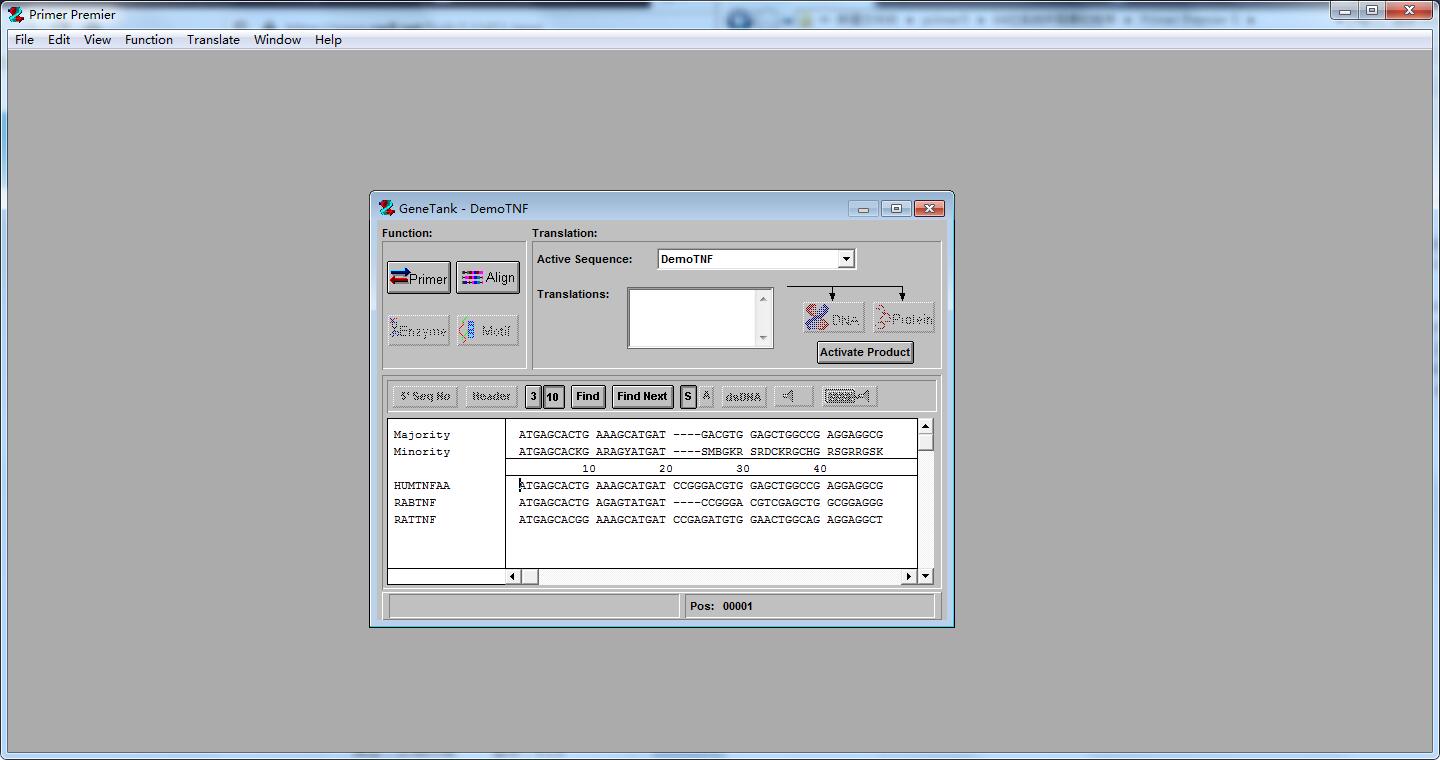Open the Primer design function
Viewport: 1440px width, 760px height.
coord(418,278)
